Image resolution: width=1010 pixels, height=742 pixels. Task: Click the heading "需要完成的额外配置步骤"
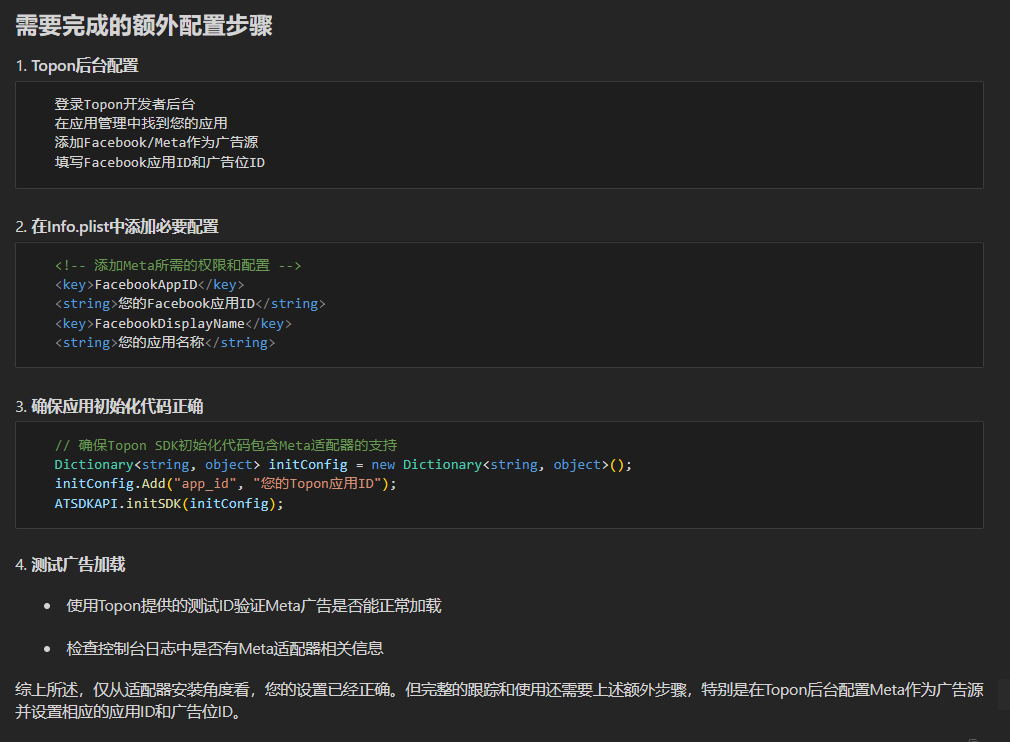144,26
